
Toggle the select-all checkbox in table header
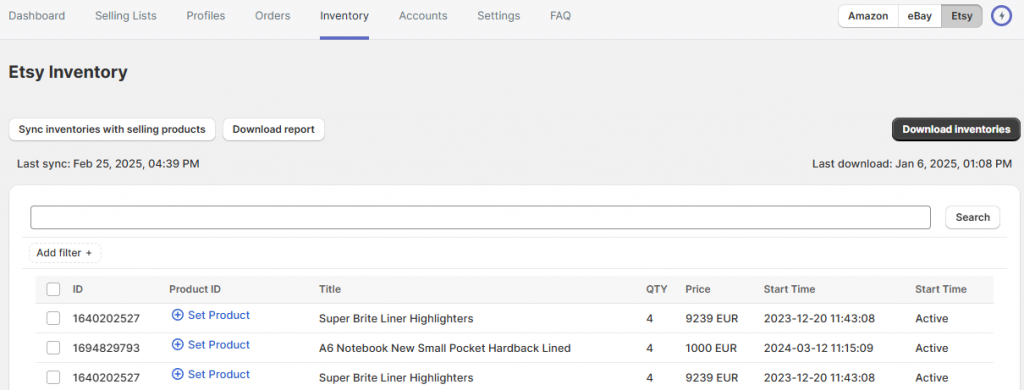pyautogui.click(x=54, y=289)
